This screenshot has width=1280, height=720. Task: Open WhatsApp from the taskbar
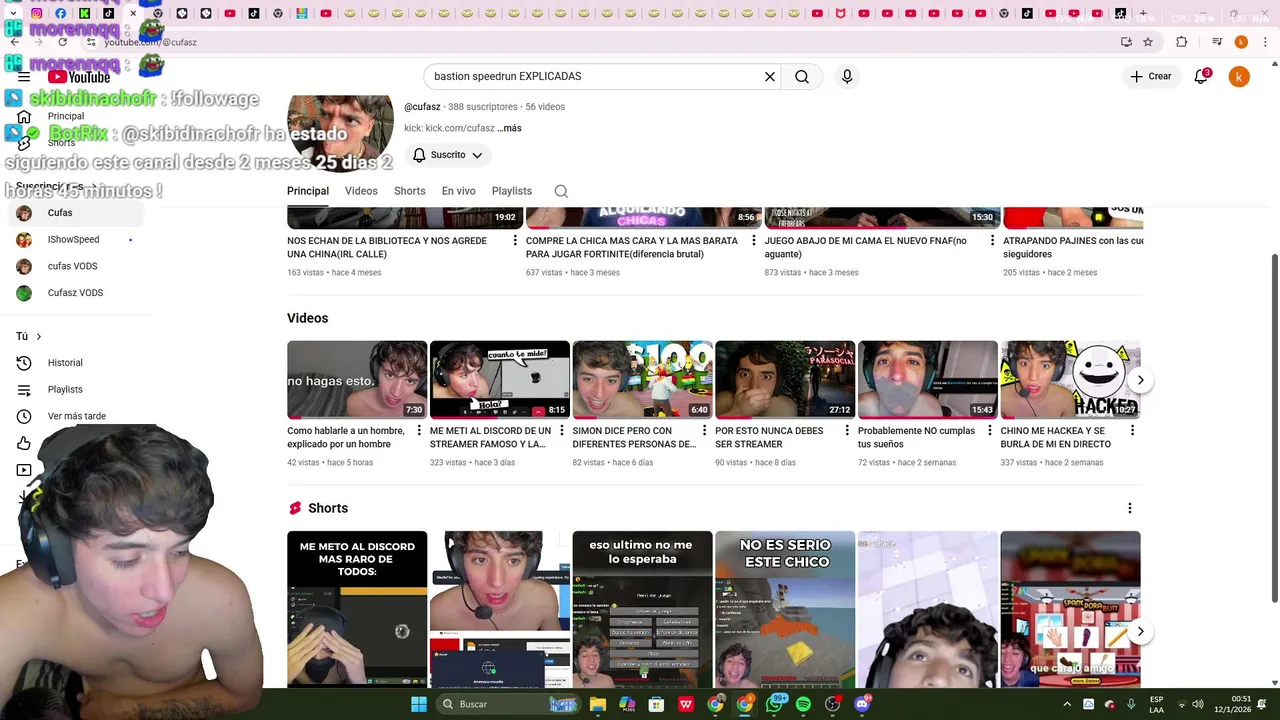774,704
